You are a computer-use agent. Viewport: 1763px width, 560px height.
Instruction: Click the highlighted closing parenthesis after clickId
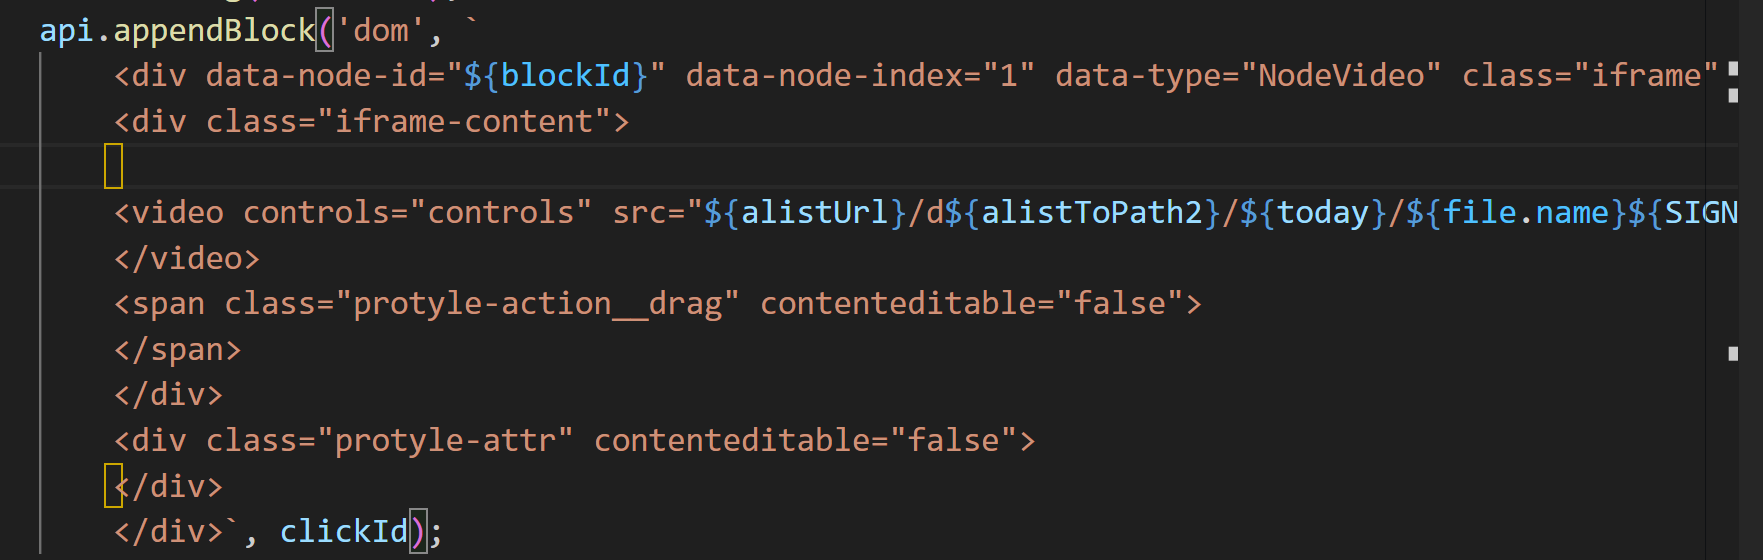pos(419,532)
